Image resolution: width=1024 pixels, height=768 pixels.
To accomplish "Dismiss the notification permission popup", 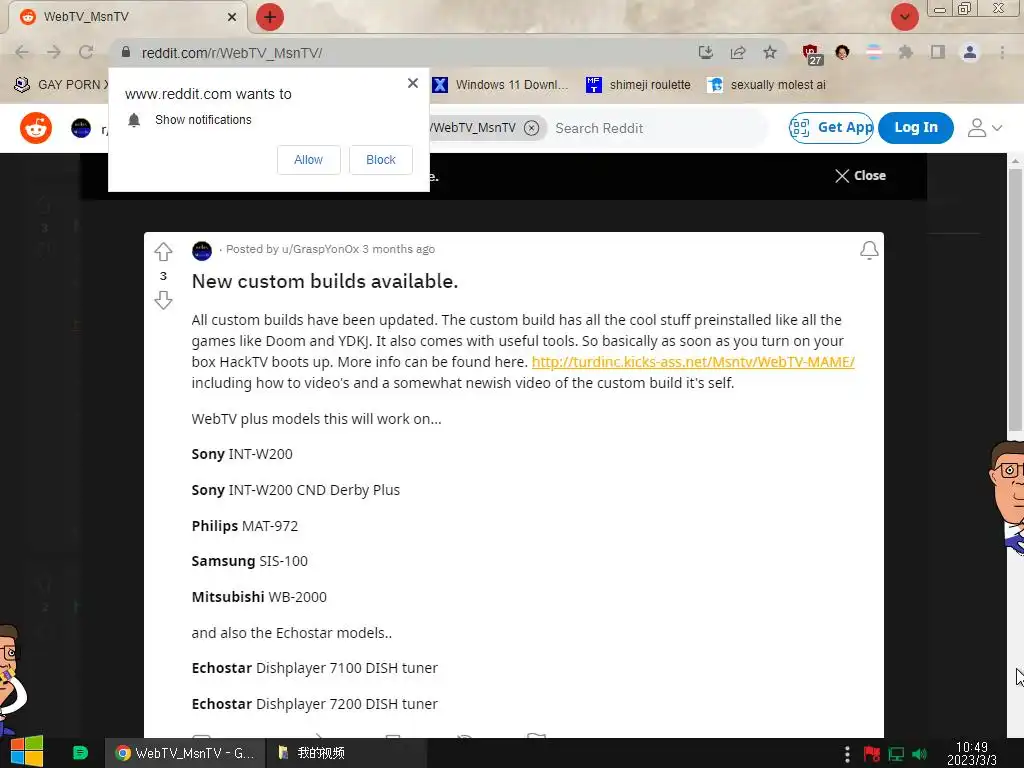I will 412,83.
